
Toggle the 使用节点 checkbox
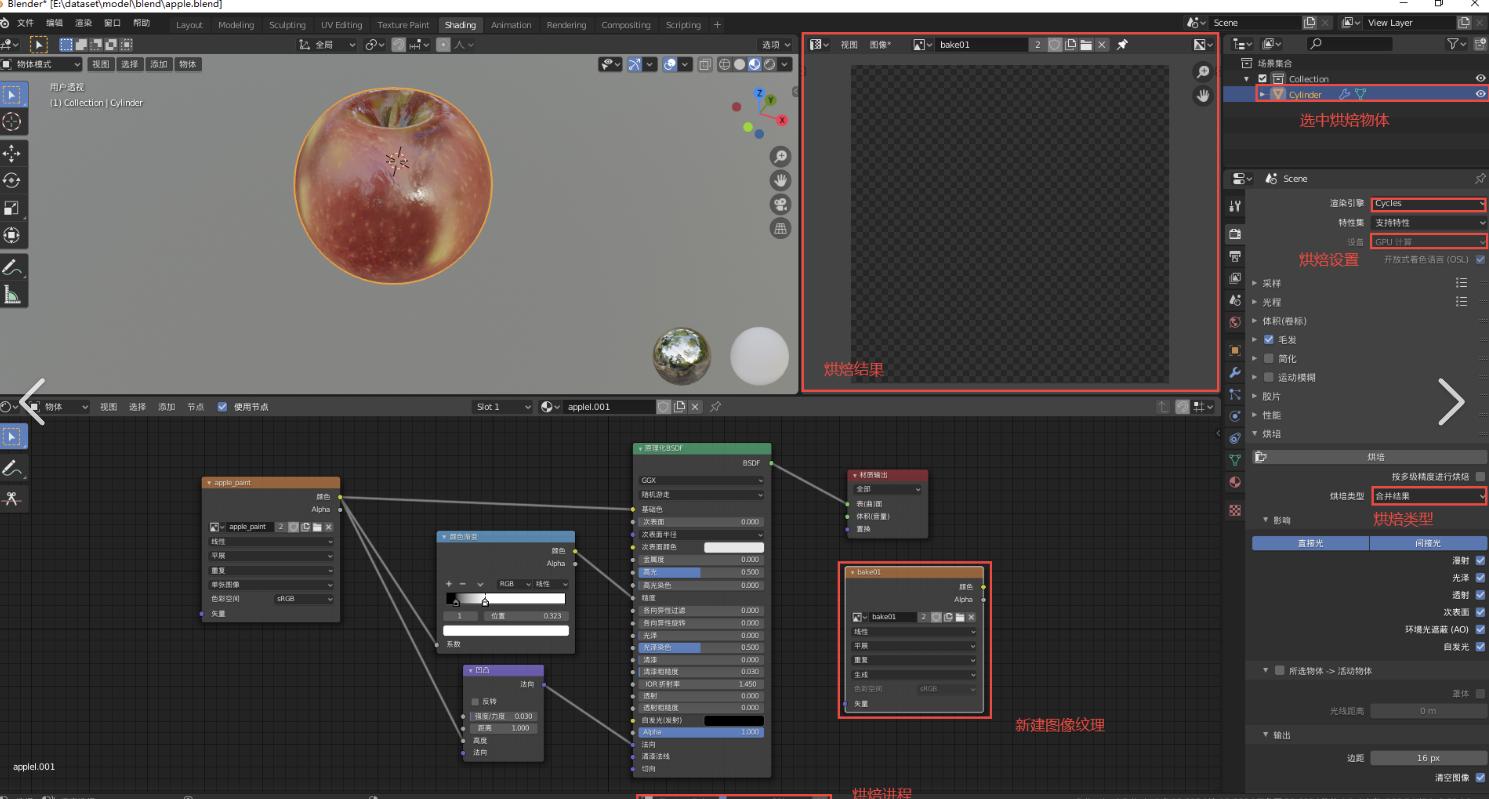(223, 407)
